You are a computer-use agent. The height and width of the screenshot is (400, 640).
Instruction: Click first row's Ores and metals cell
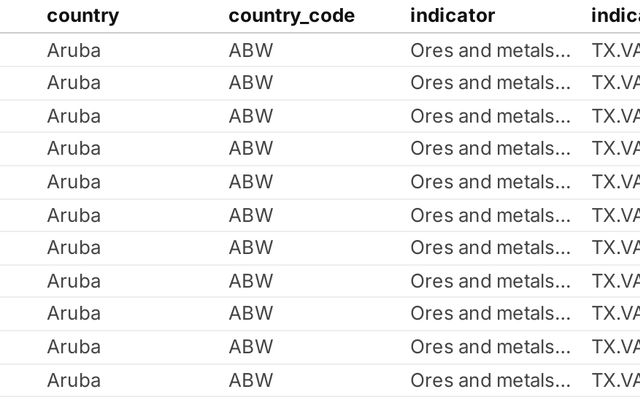pos(490,49)
